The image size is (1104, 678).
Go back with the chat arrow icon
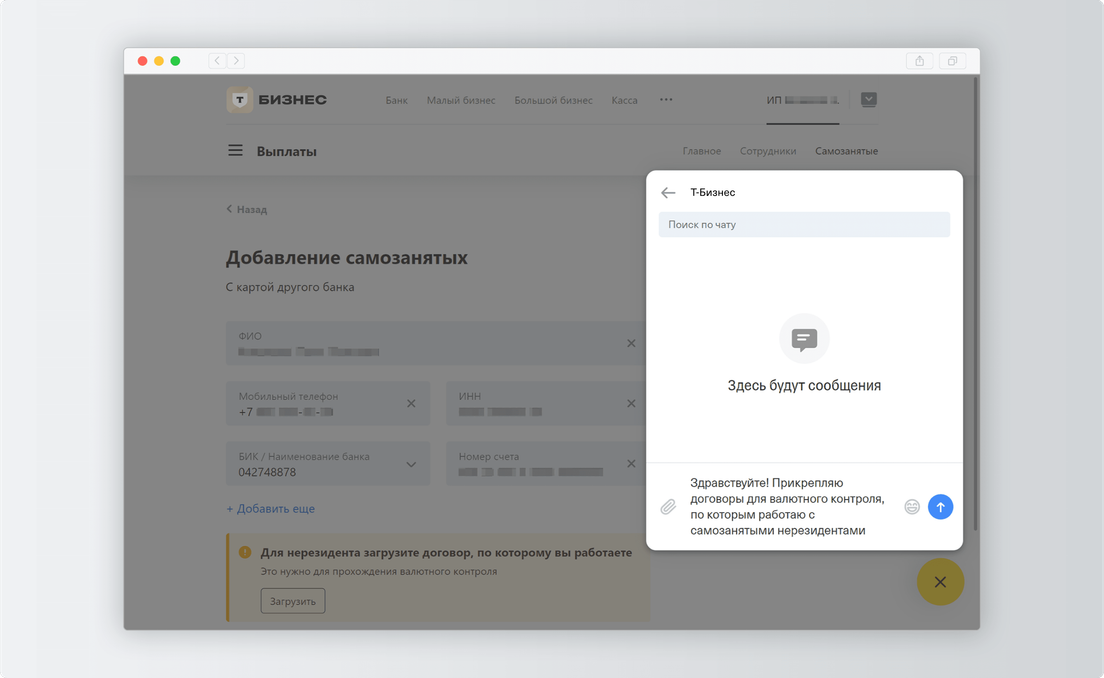coord(668,193)
